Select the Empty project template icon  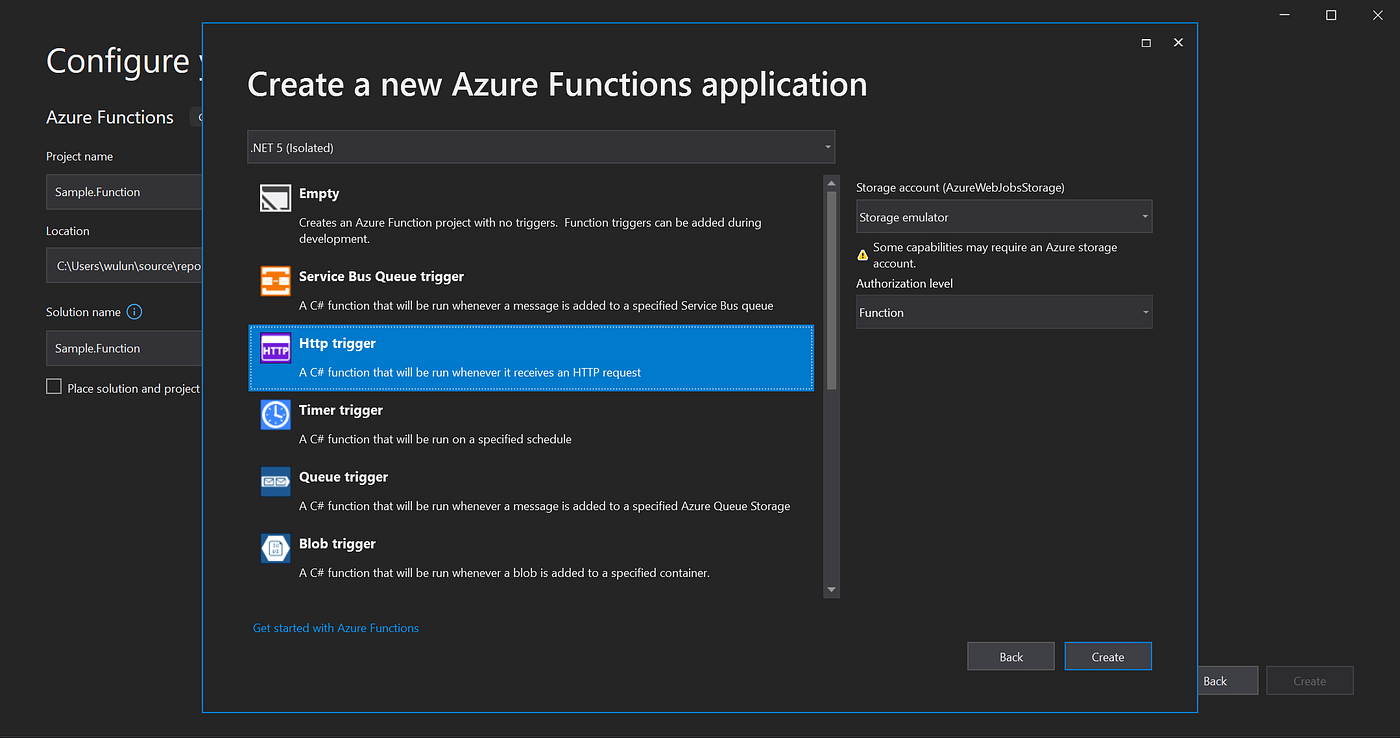pos(275,197)
